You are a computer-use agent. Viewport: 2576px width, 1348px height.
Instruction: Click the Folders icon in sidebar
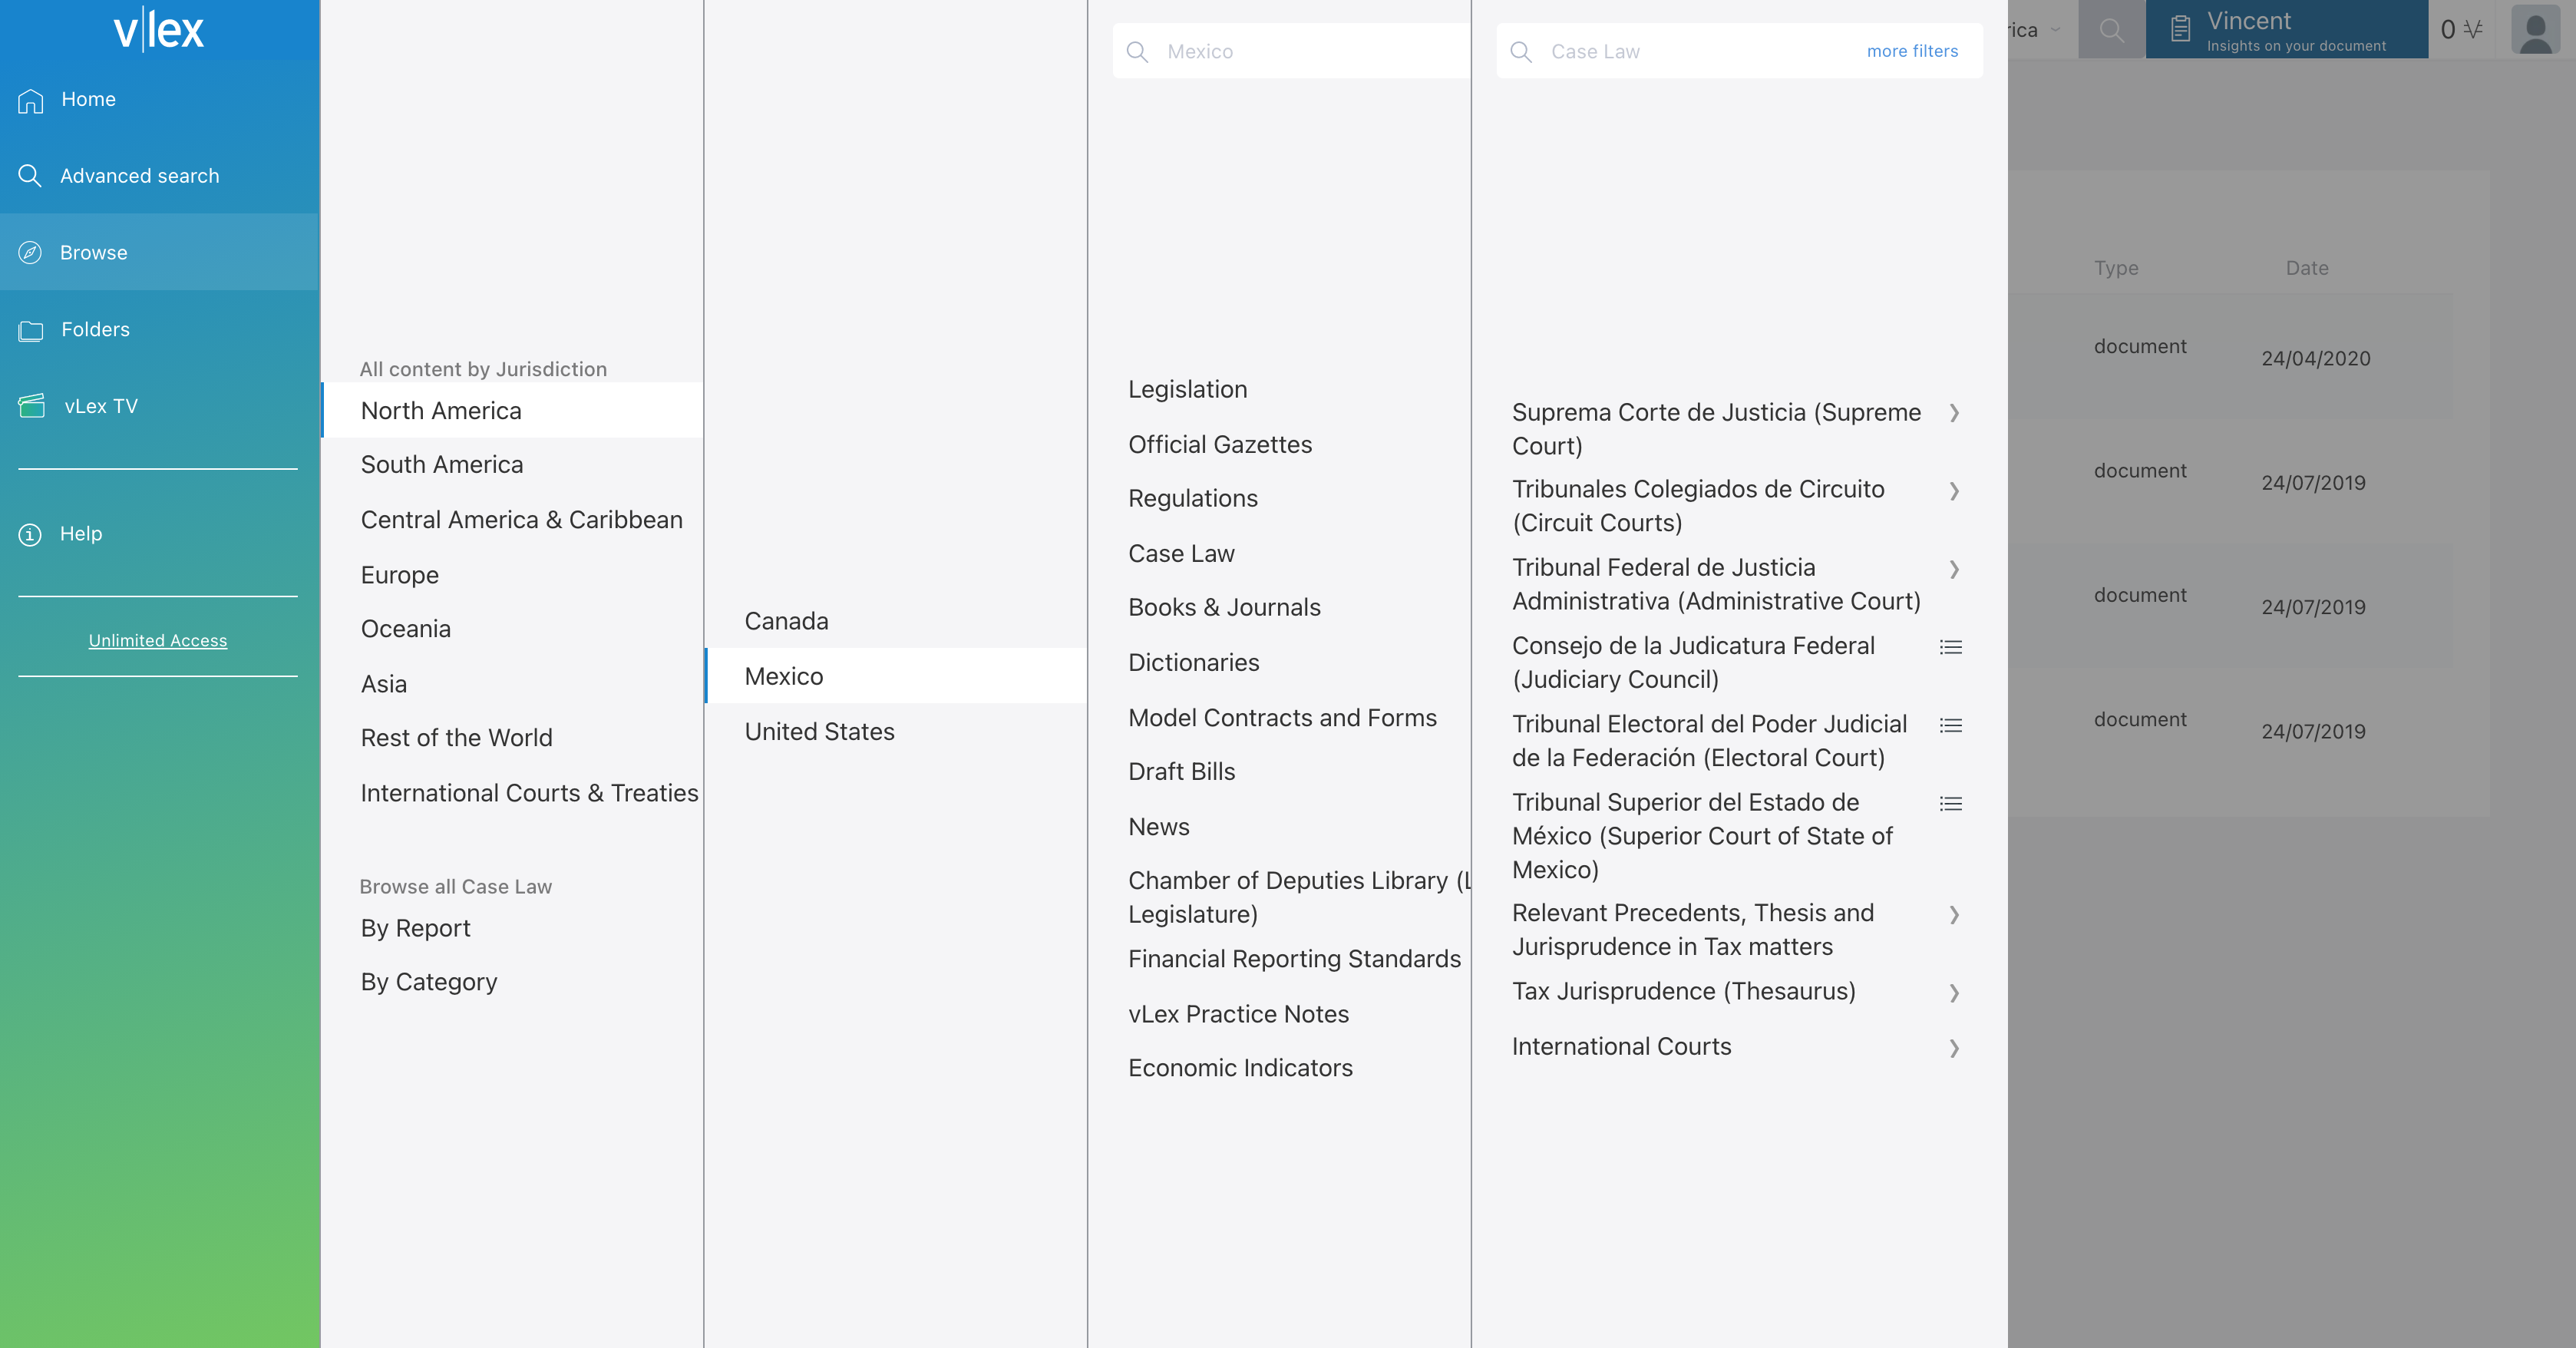[31, 330]
